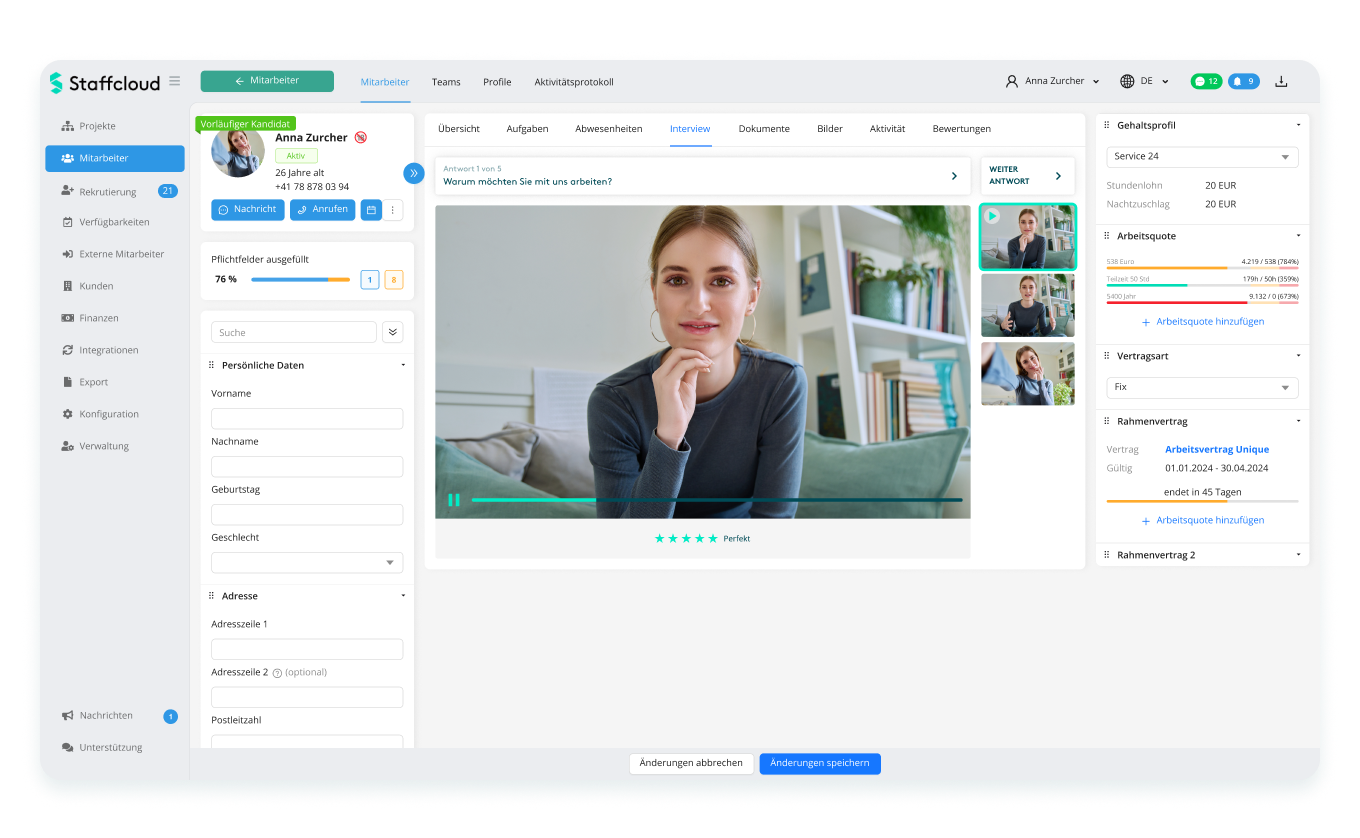Collapse the Persönliche Daten section
The image size is (1360, 838).
[403, 366]
